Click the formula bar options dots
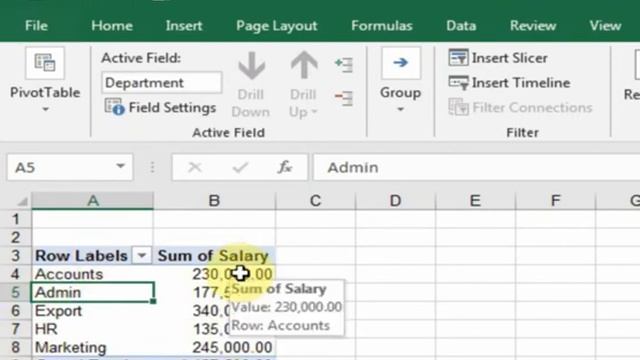The width and height of the screenshot is (640, 360). tap(152, 167)
